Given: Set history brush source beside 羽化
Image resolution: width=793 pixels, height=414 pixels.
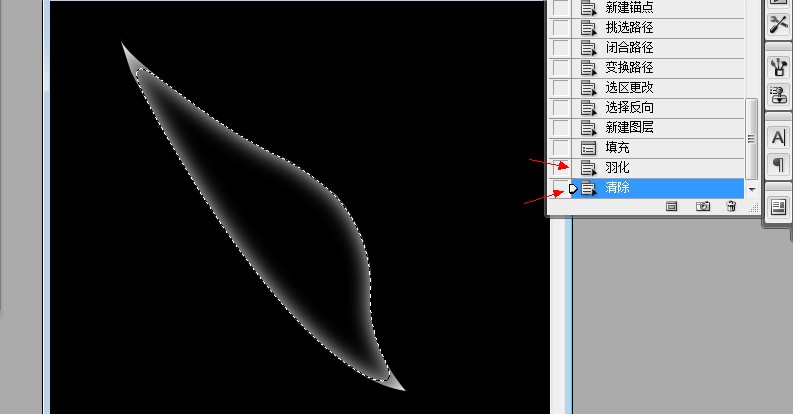Looking at the screenshot, I should pos(560,167).
